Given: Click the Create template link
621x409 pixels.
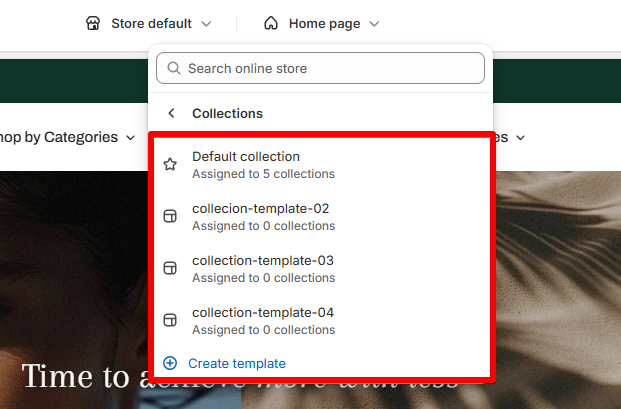Looking at the screenshot, I should pyautogui.click(x=237, y=363).
